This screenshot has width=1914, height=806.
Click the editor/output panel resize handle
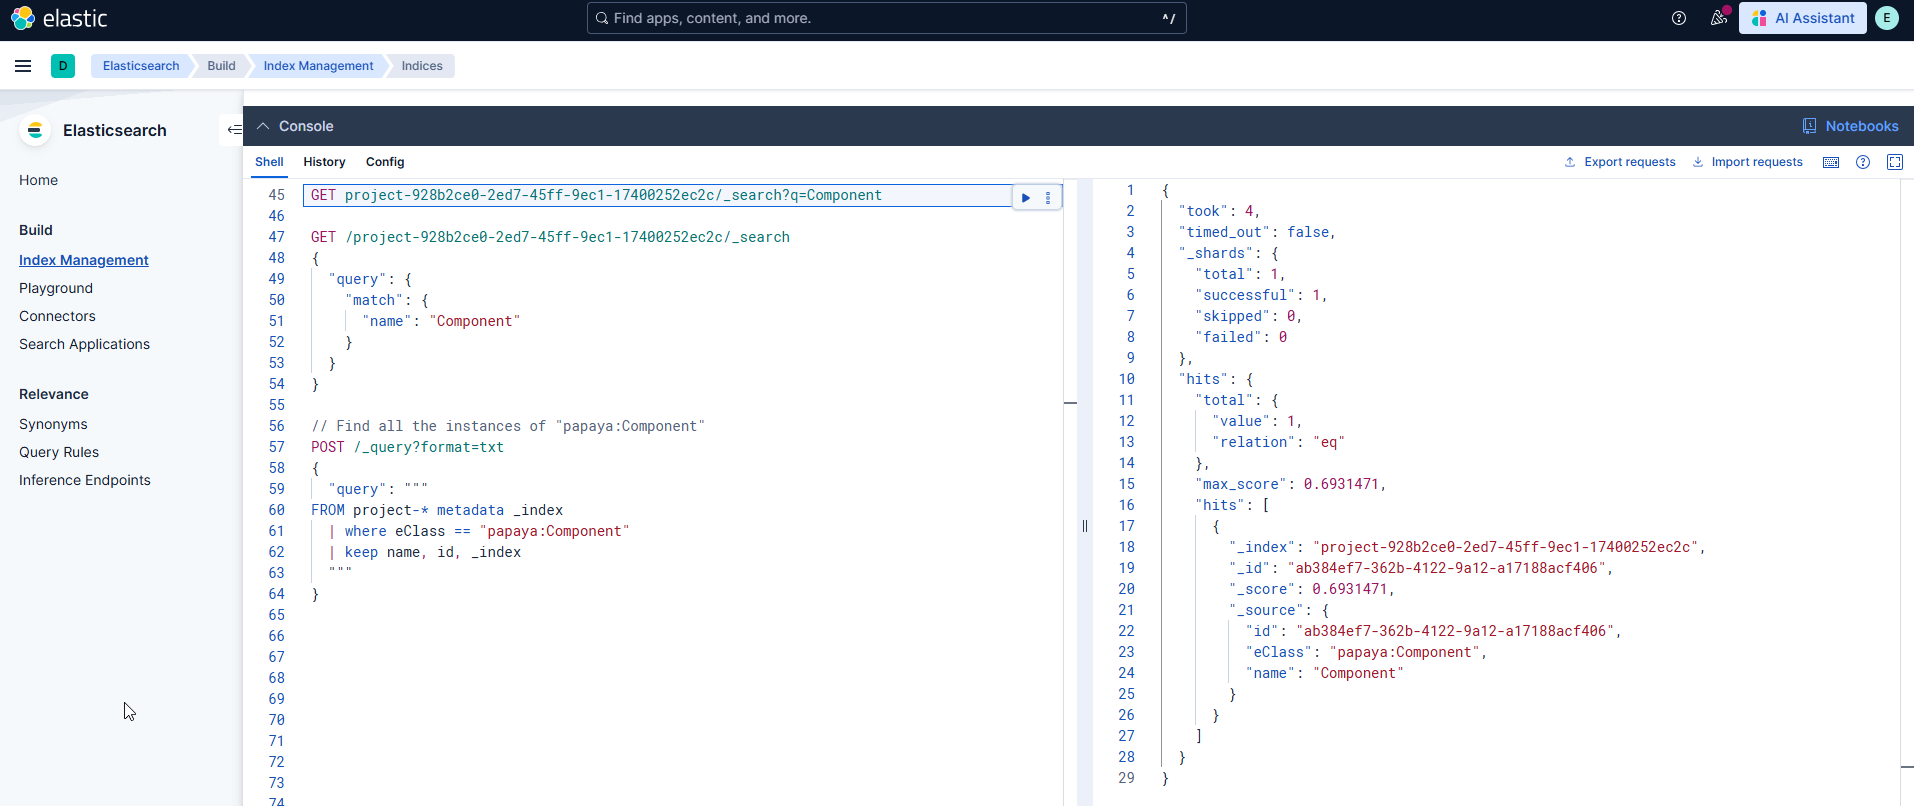(x=1084, y=526)
